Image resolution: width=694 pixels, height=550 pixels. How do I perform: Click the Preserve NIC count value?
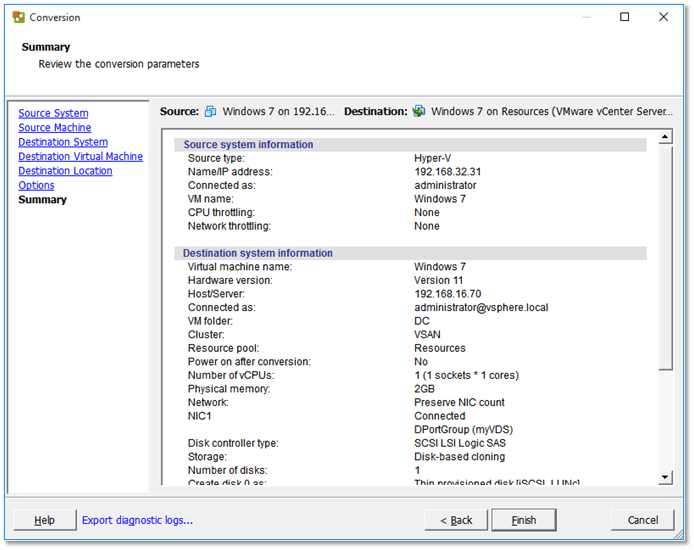click(459, 403)
